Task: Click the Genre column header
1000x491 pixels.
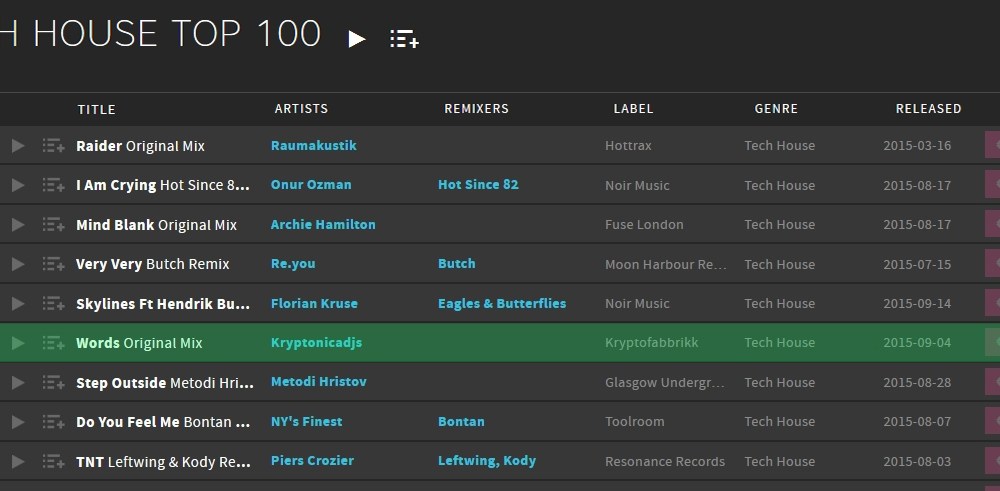Action: pyautogui.click(x=776, y=109)
